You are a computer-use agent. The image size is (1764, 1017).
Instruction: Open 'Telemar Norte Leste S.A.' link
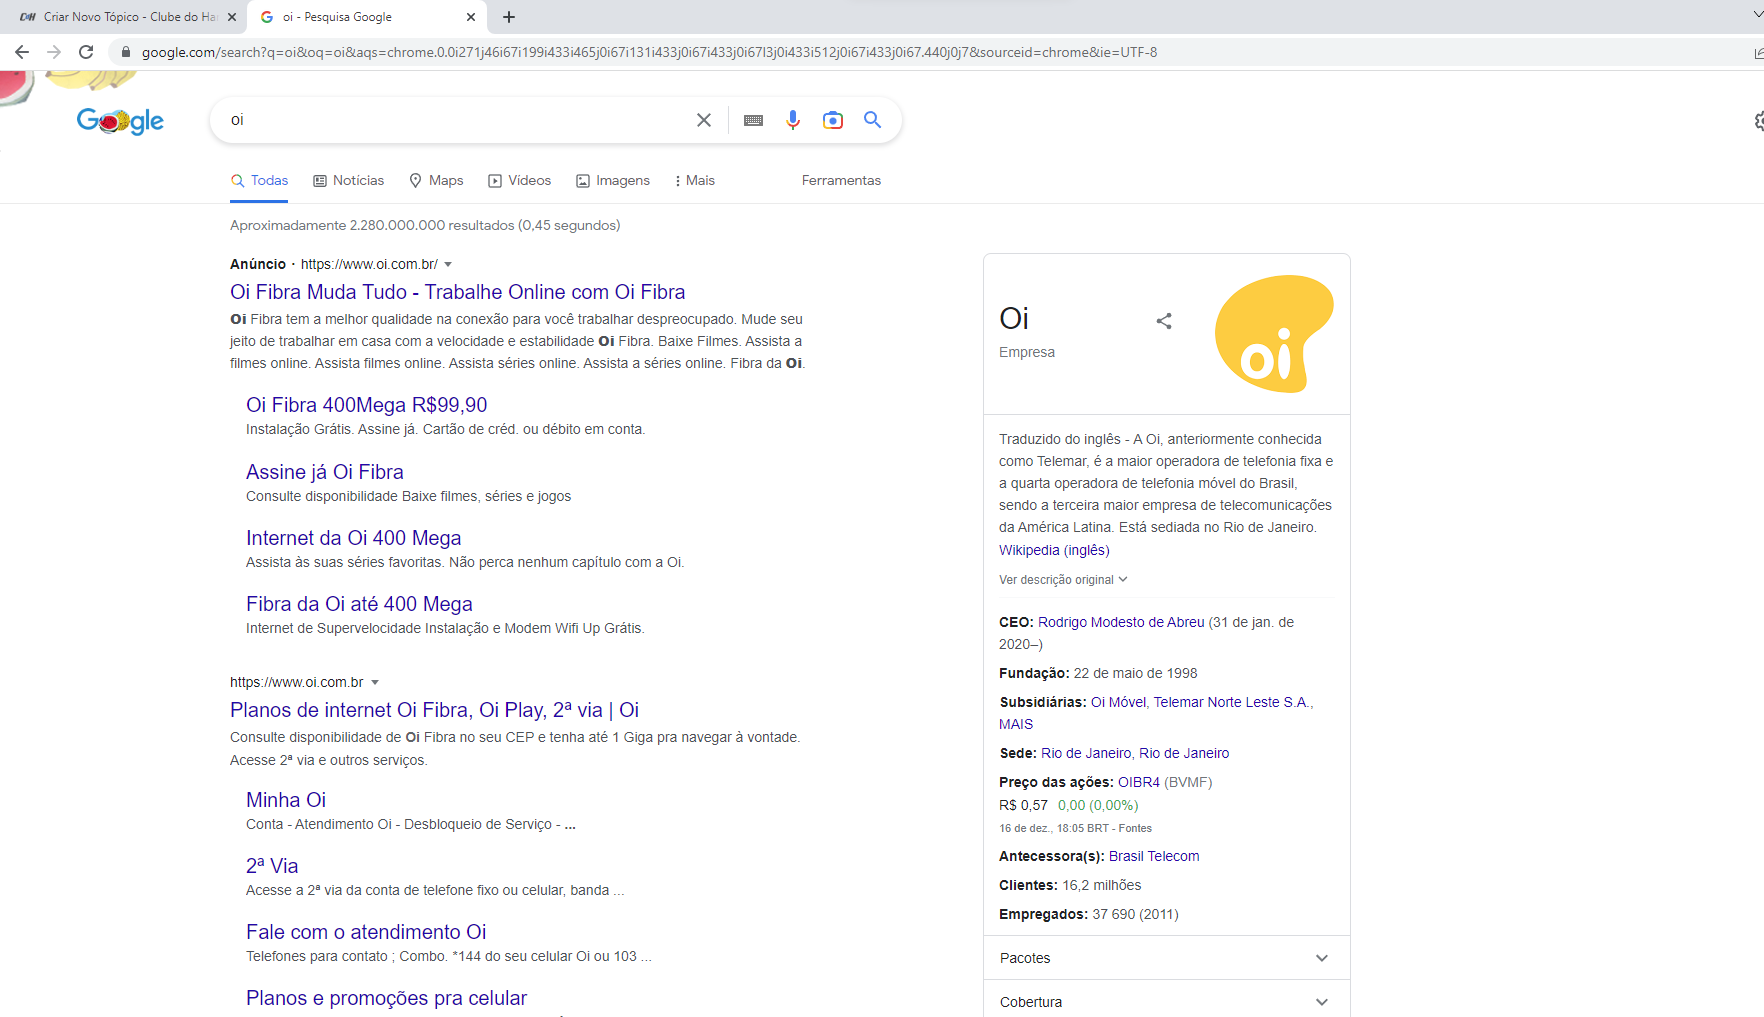point(1231,702)
